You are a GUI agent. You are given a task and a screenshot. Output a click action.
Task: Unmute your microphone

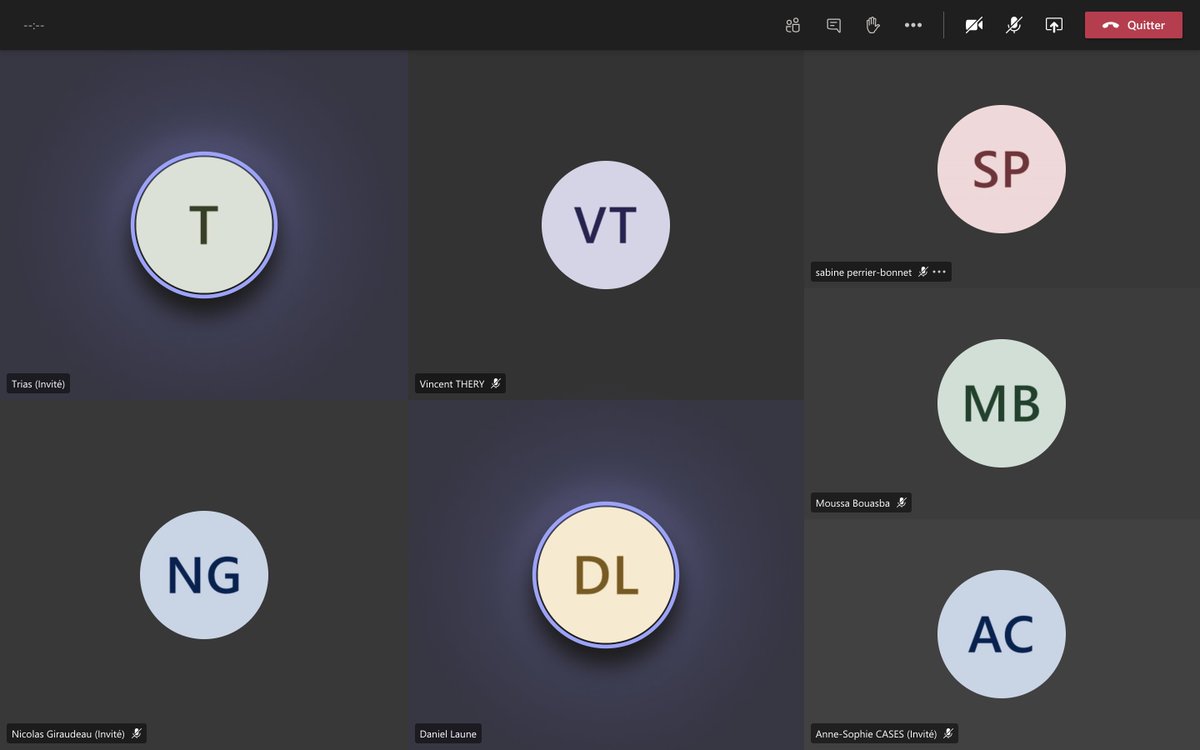(1014, 25)
